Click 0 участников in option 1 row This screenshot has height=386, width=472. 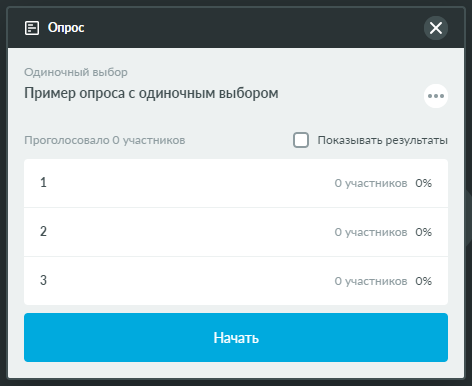tap(371, 183)
